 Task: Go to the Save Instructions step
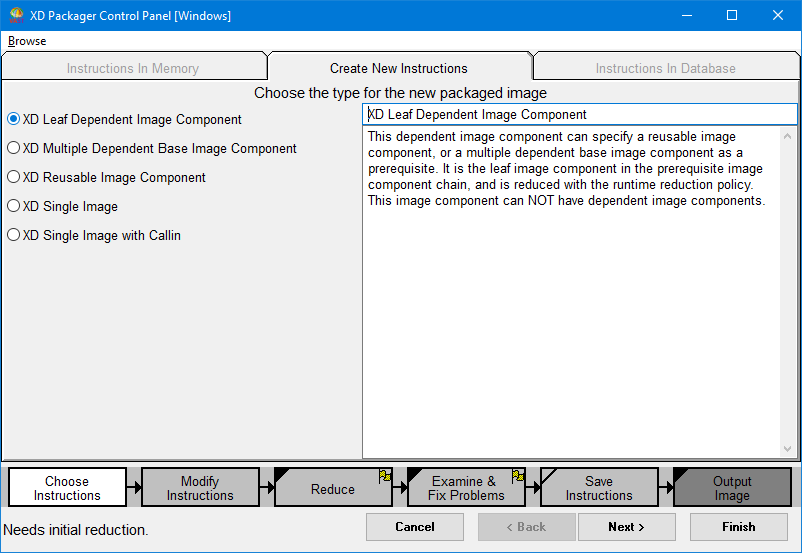599,488
